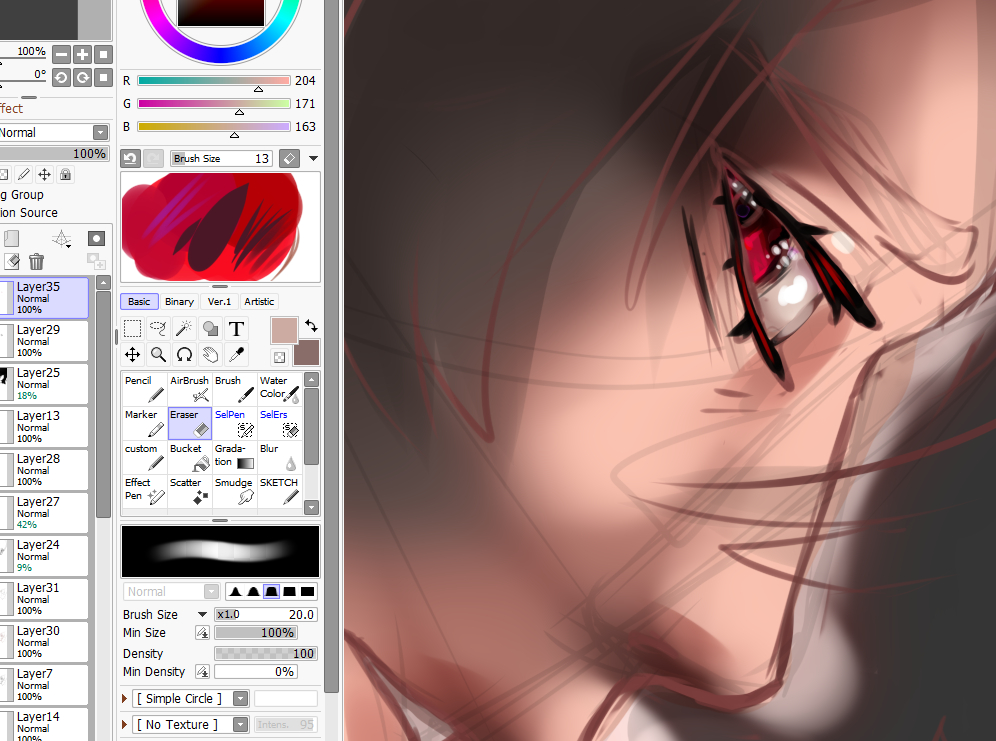Select the AirBrush tool
The height and width of the screenshot is (741, 996).
(x=189, y=389)
